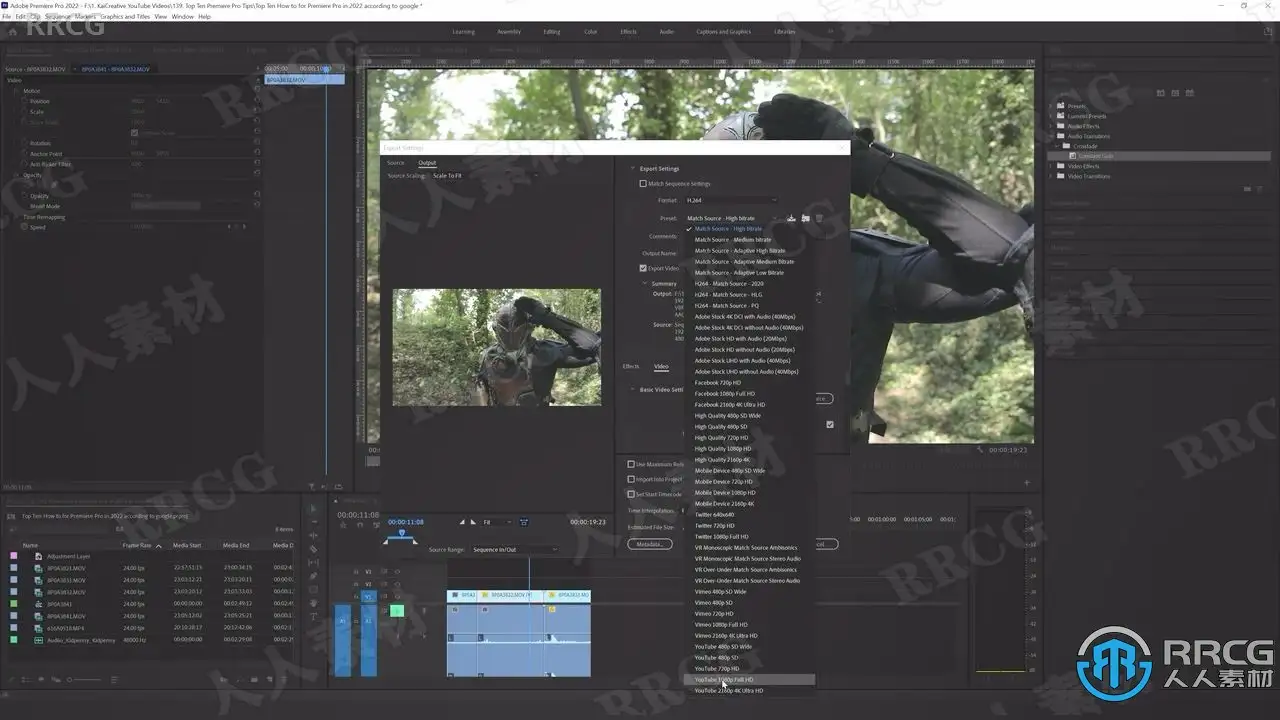Open the Editing workspace
The height and width of the screenshot is (720, 1280).
tap(552, 32)
